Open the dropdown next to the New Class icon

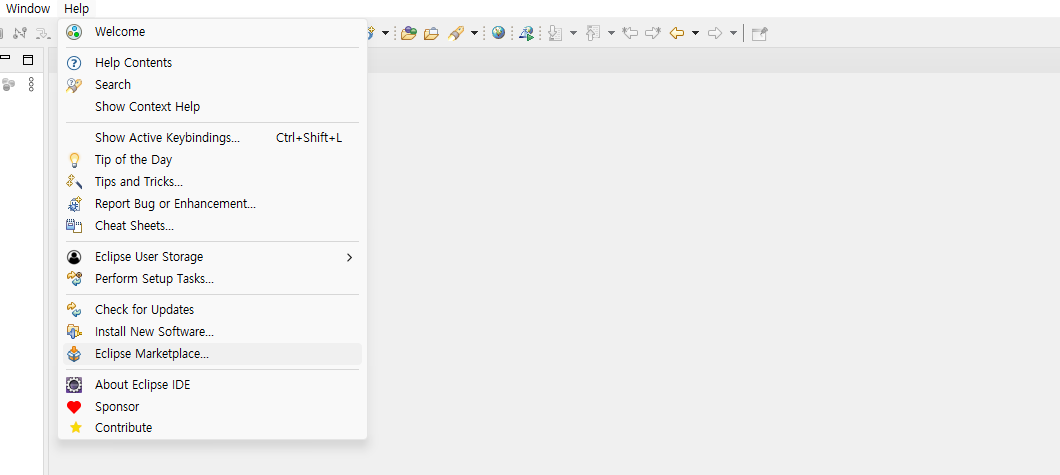[x=385, y=33]
